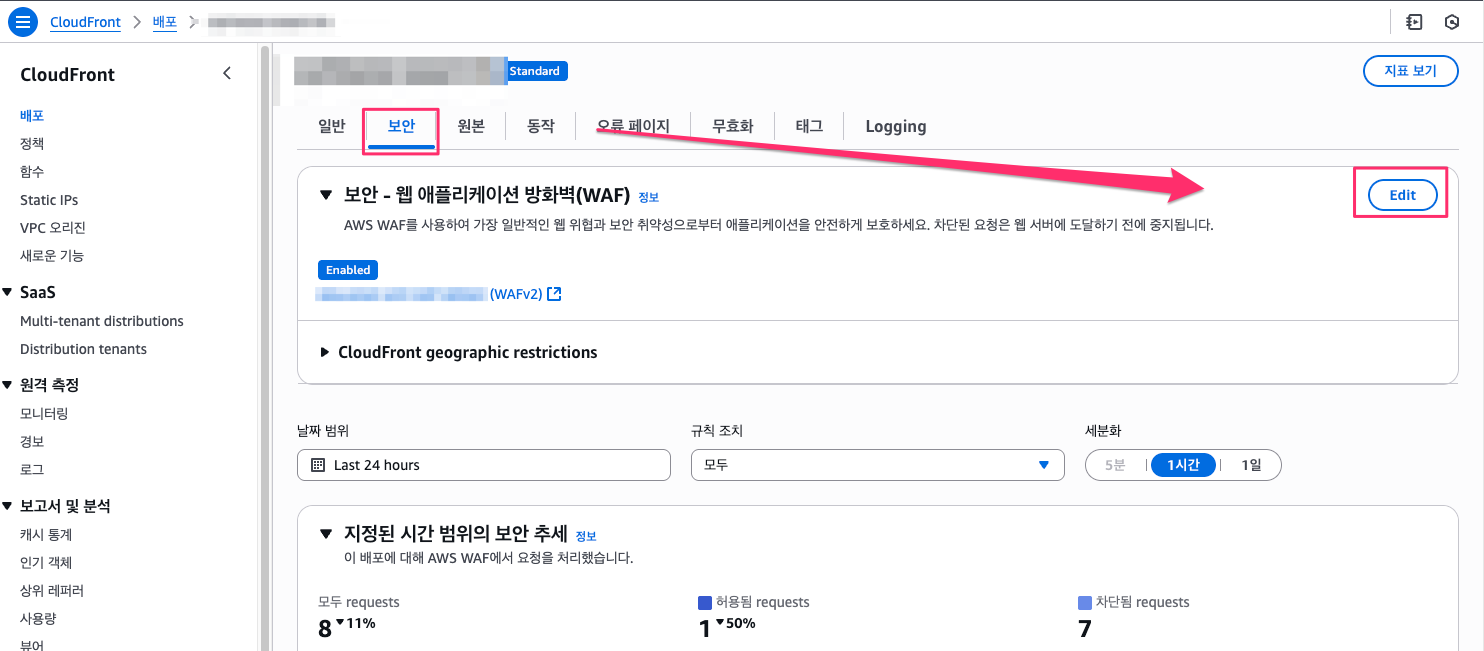Select the 1시간 granularity option
Viewport: 1484px width, 651px height.
(1183, 465)
